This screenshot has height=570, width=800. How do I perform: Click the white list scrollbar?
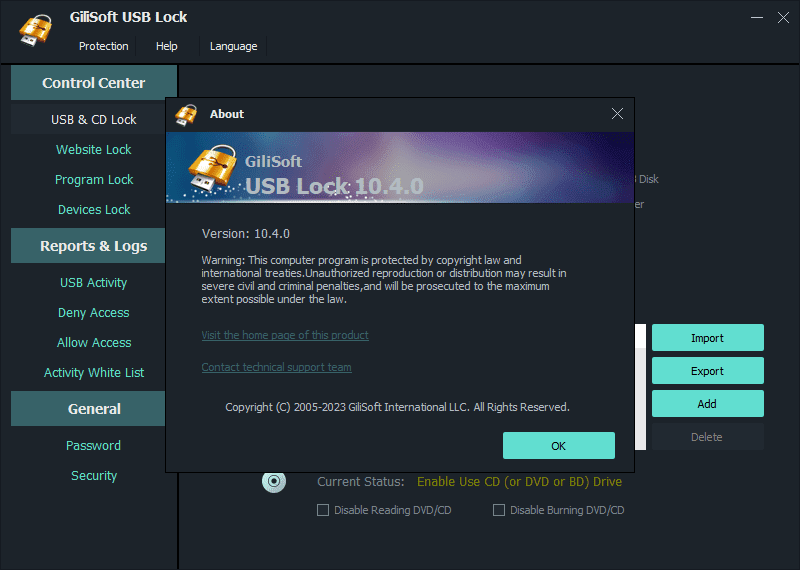click(641, 387)
